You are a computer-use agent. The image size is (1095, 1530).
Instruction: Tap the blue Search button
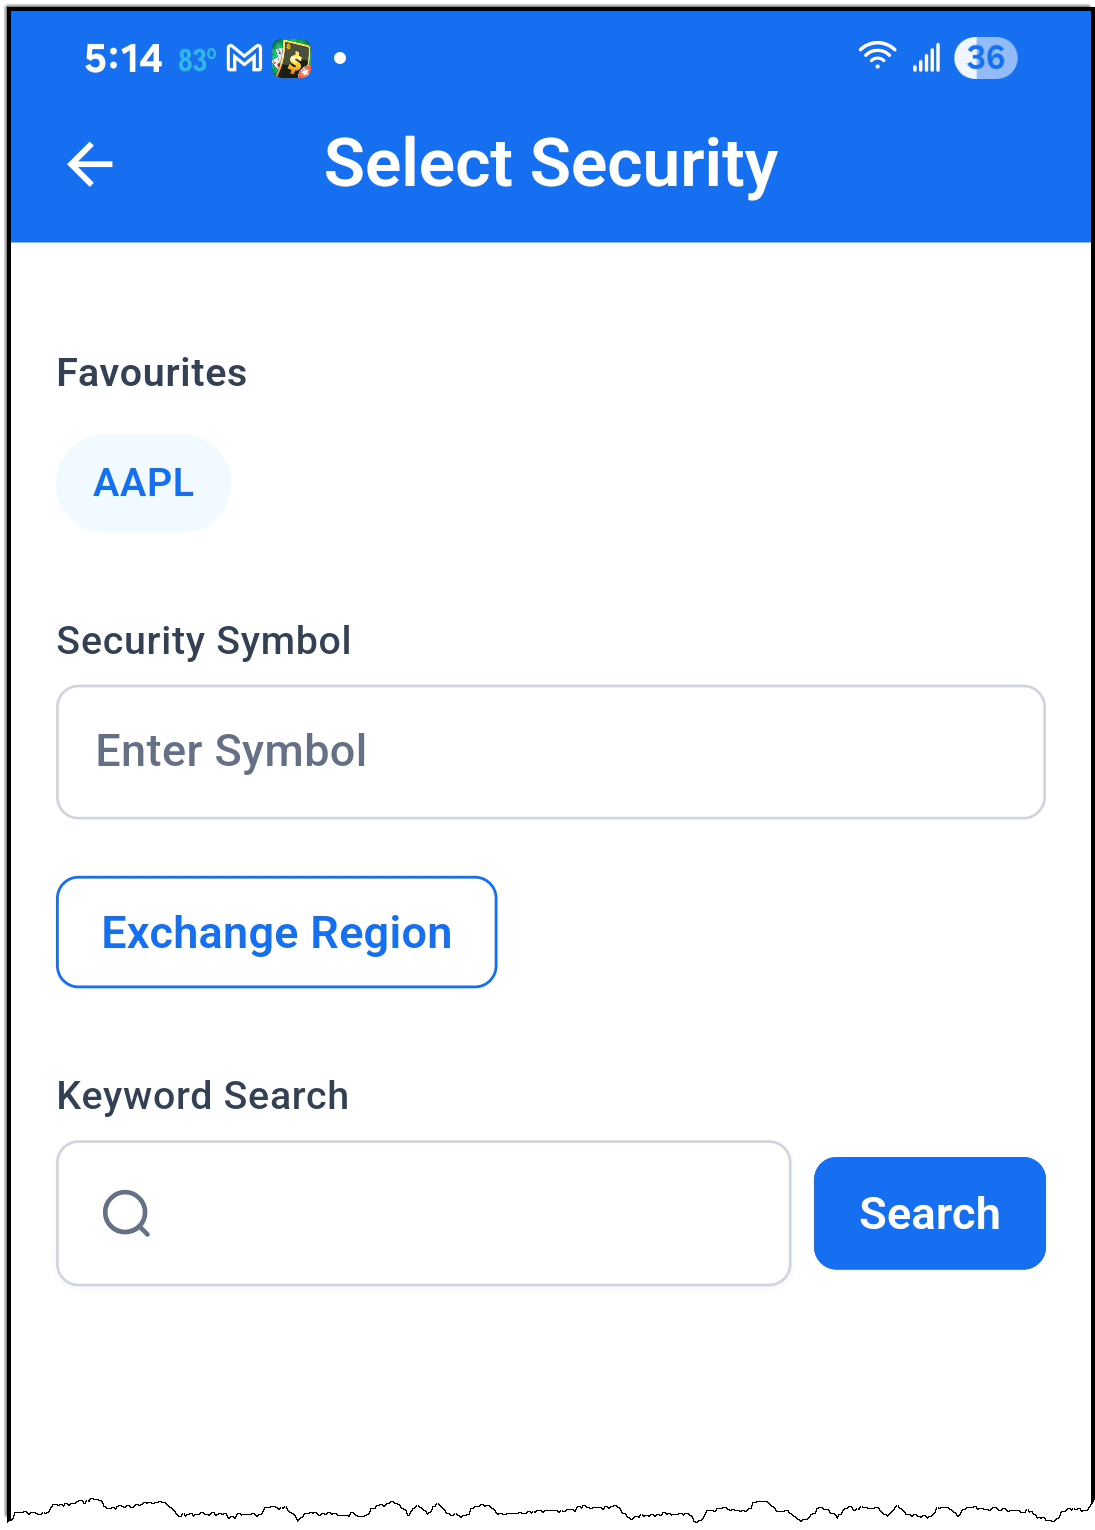click(930, 1213)
